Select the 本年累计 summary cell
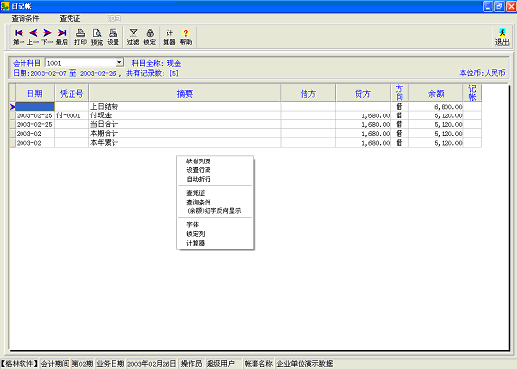This screenshot has height=369, width=517. (185, 143)
